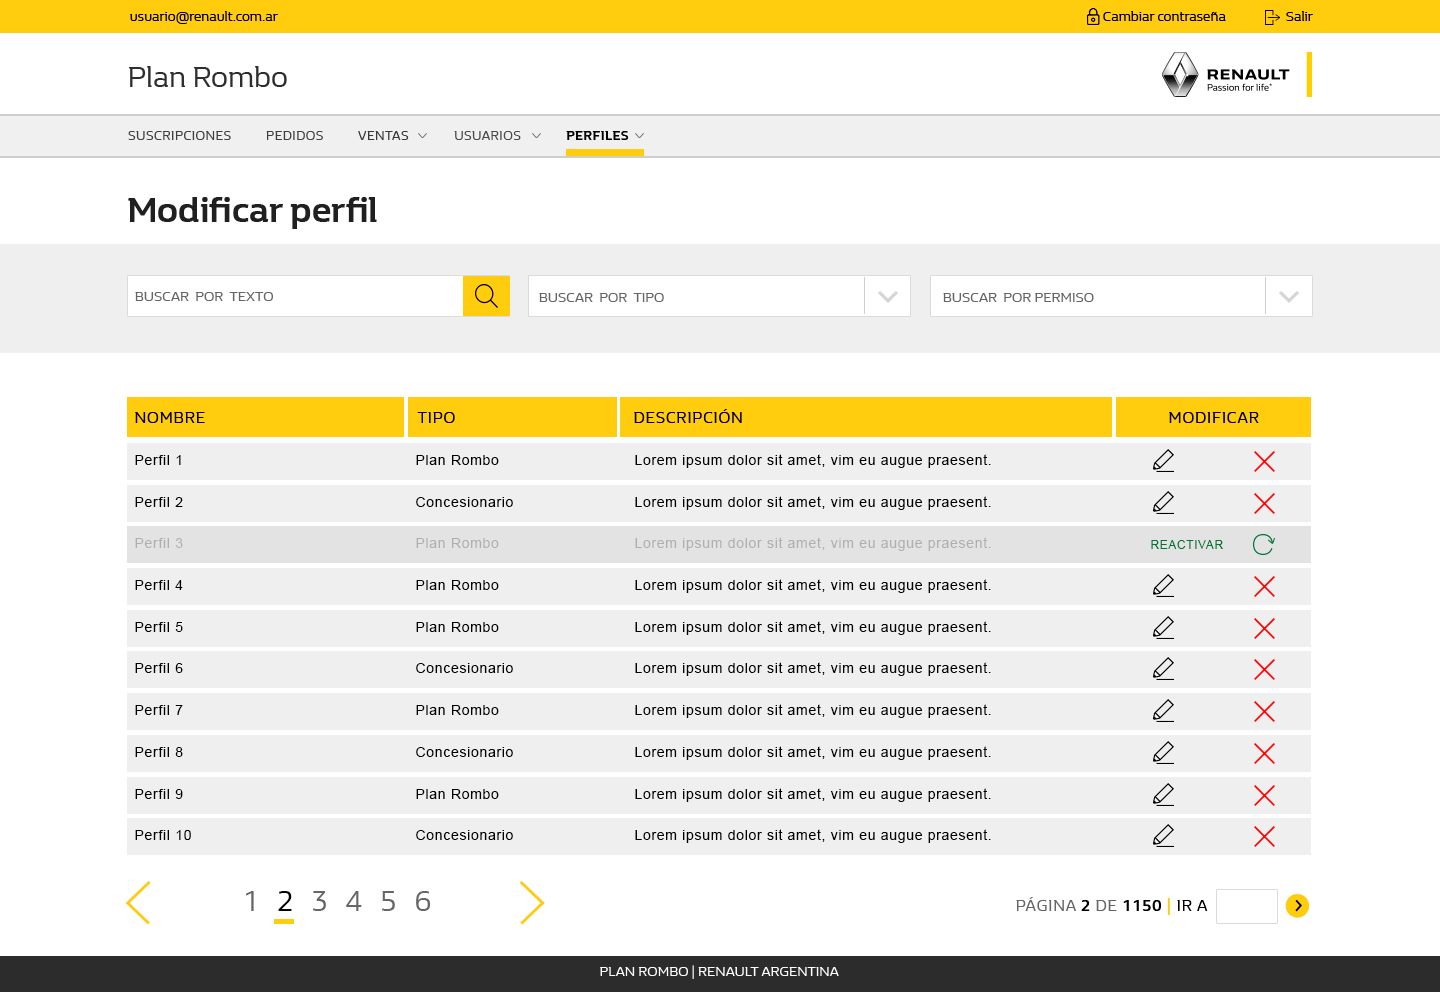The height and width of the screenshot is (992, 1440).
Task: Click the Renault diamond logo
Action: coord(1180,74)
